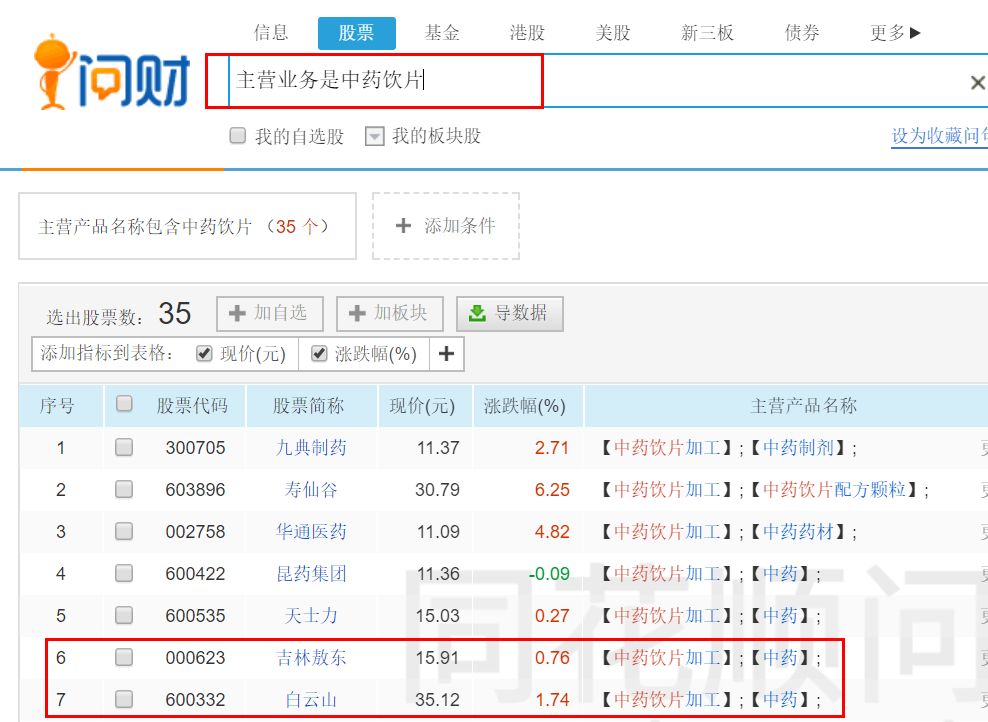Click the 6.25 change percentage cell
This screenshot has height=722, width=988.
(552, 490)
